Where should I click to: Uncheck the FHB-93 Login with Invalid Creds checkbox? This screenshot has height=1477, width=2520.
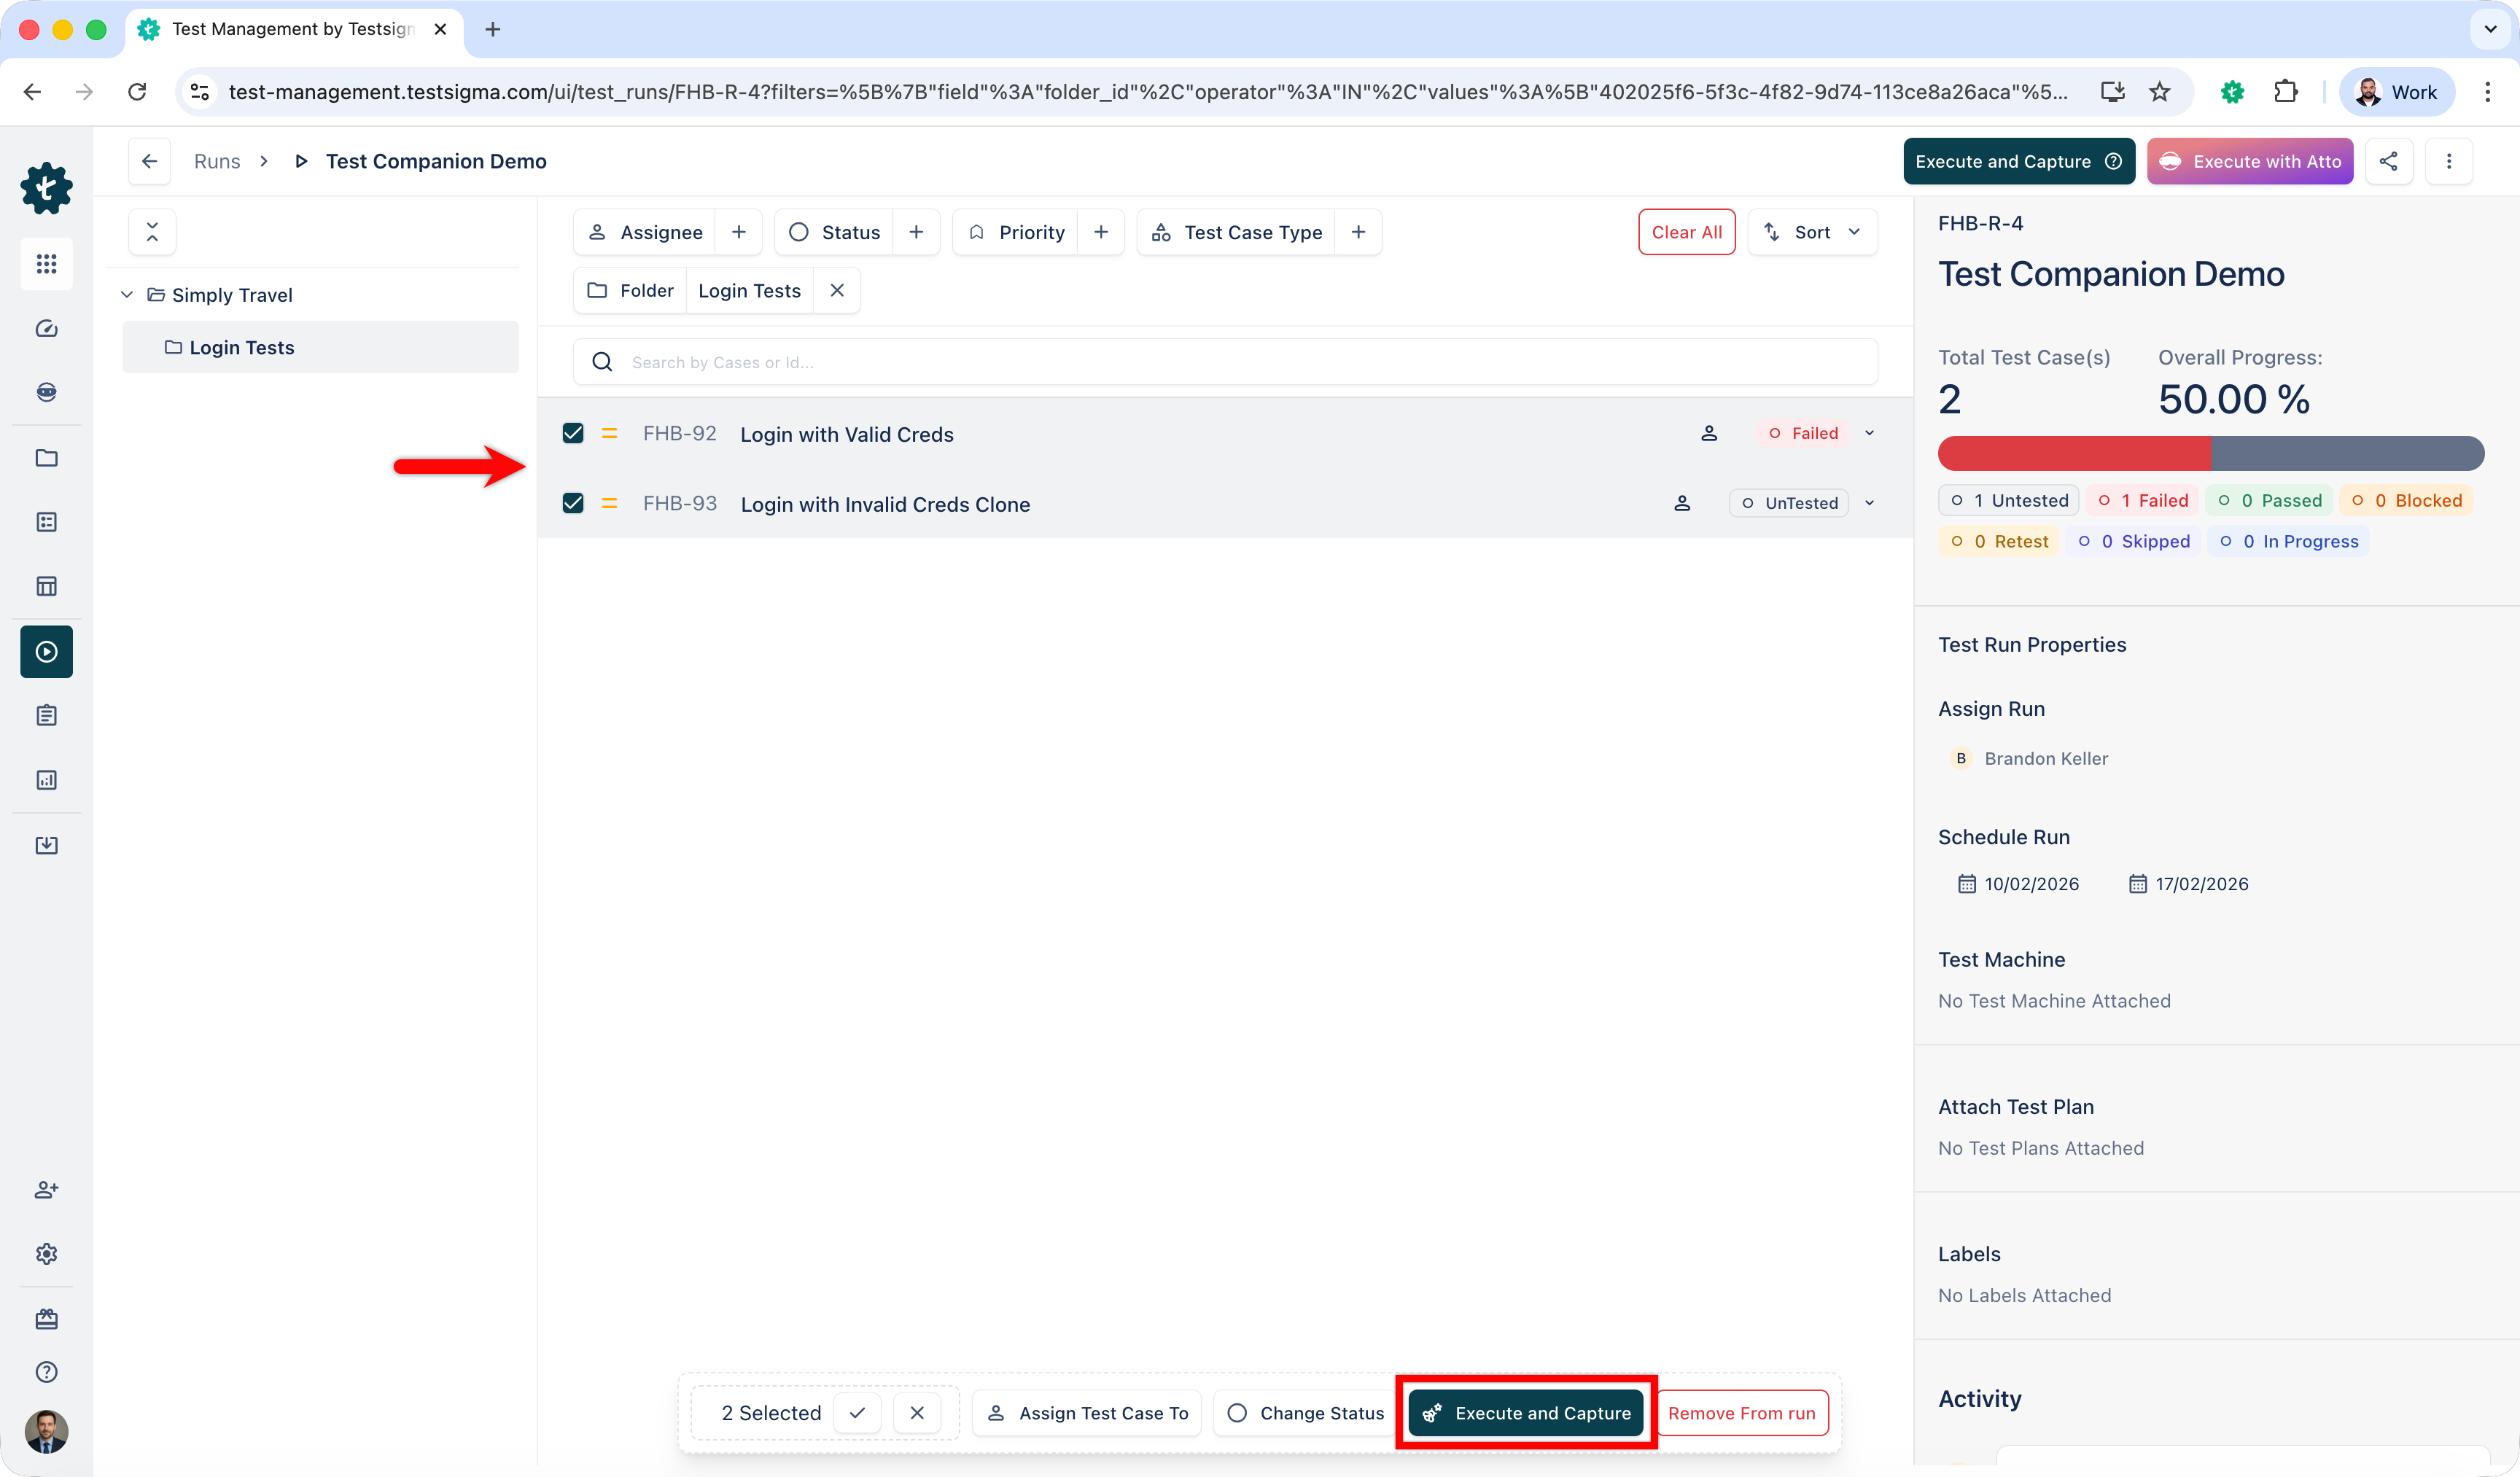572,503
